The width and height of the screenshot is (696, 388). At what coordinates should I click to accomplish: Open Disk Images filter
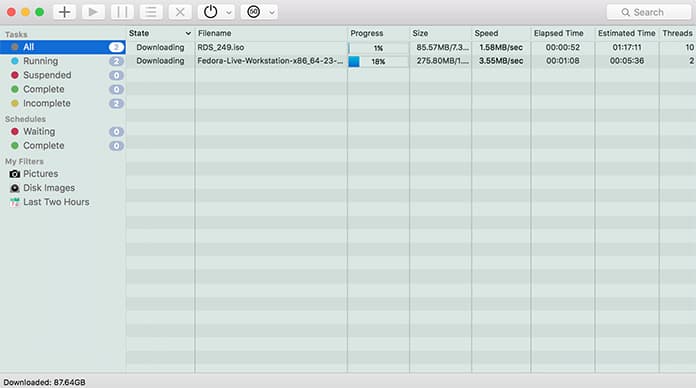tap(63, 188)
